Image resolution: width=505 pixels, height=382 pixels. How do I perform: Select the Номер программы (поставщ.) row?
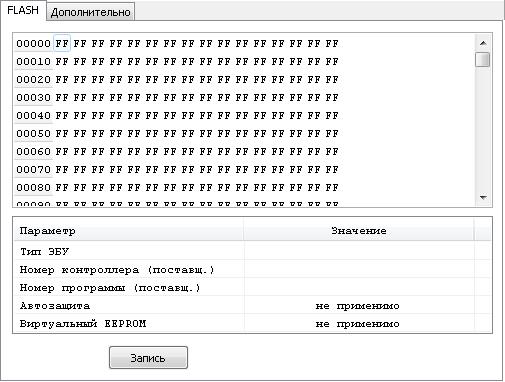252,287
